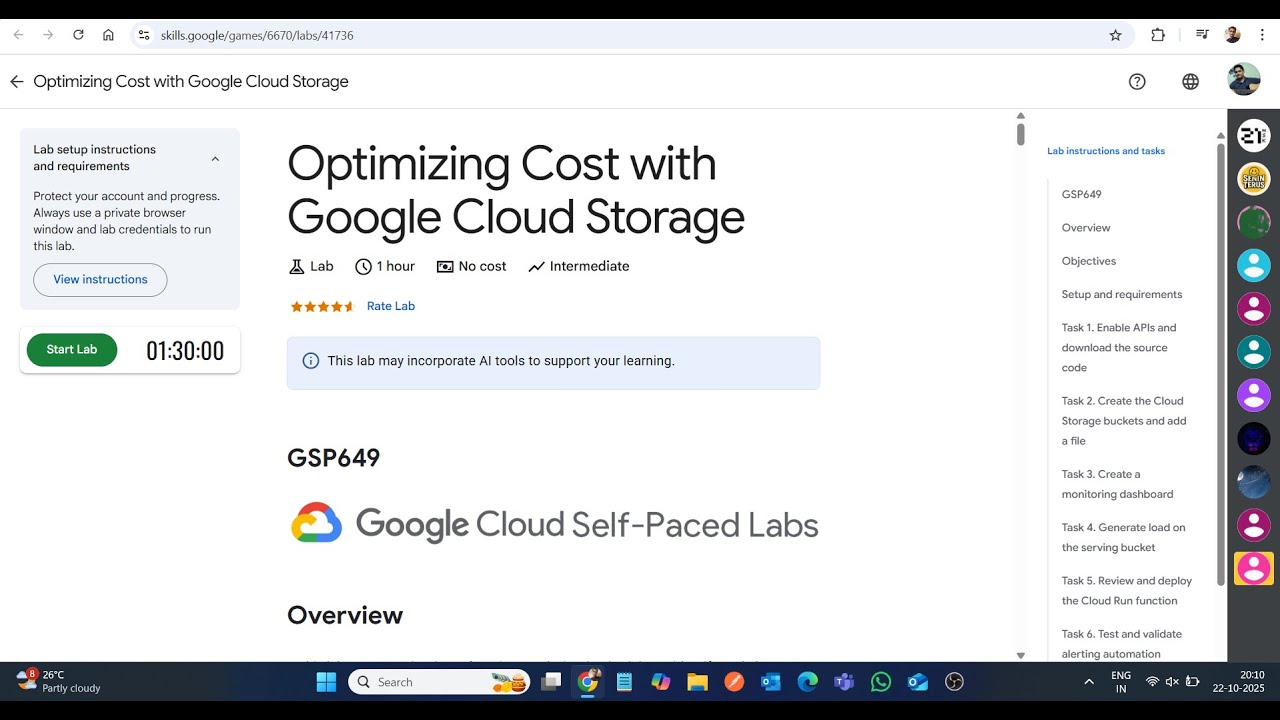The height and width of the screenshot is (720, 1280).
Task: Open the Chrome three-dot menu
Action: point(1261,35)
